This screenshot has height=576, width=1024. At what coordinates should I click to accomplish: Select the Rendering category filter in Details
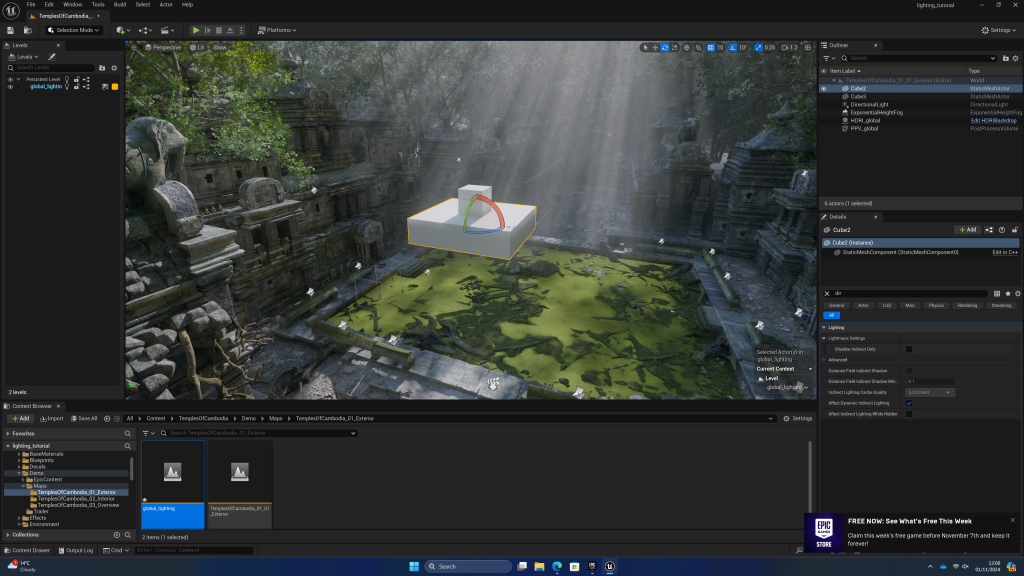967,306
